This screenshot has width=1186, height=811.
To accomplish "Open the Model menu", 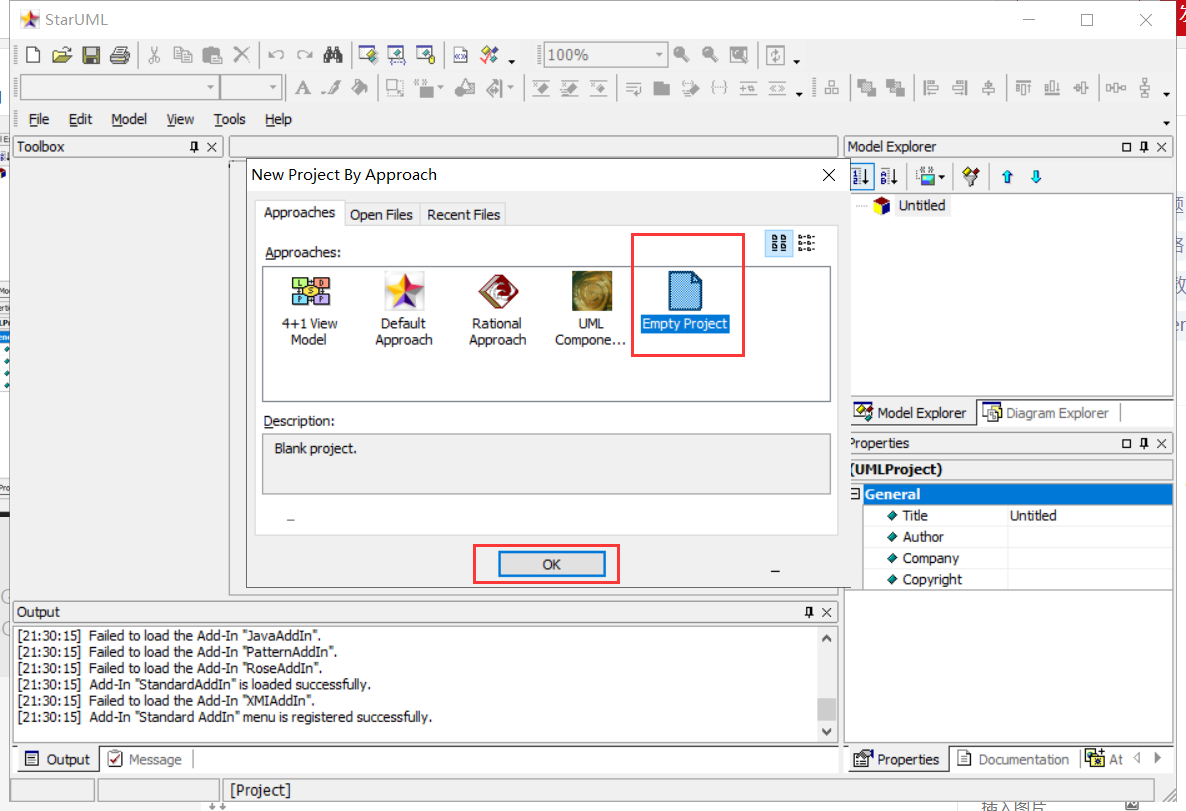I will tap(129, 120).
